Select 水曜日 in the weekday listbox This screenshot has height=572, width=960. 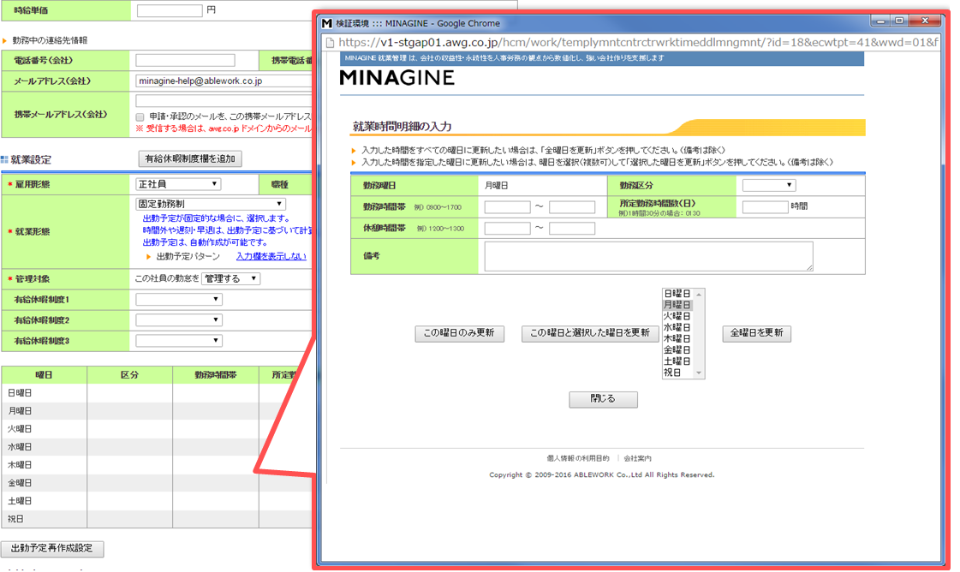tap(677, 328)
